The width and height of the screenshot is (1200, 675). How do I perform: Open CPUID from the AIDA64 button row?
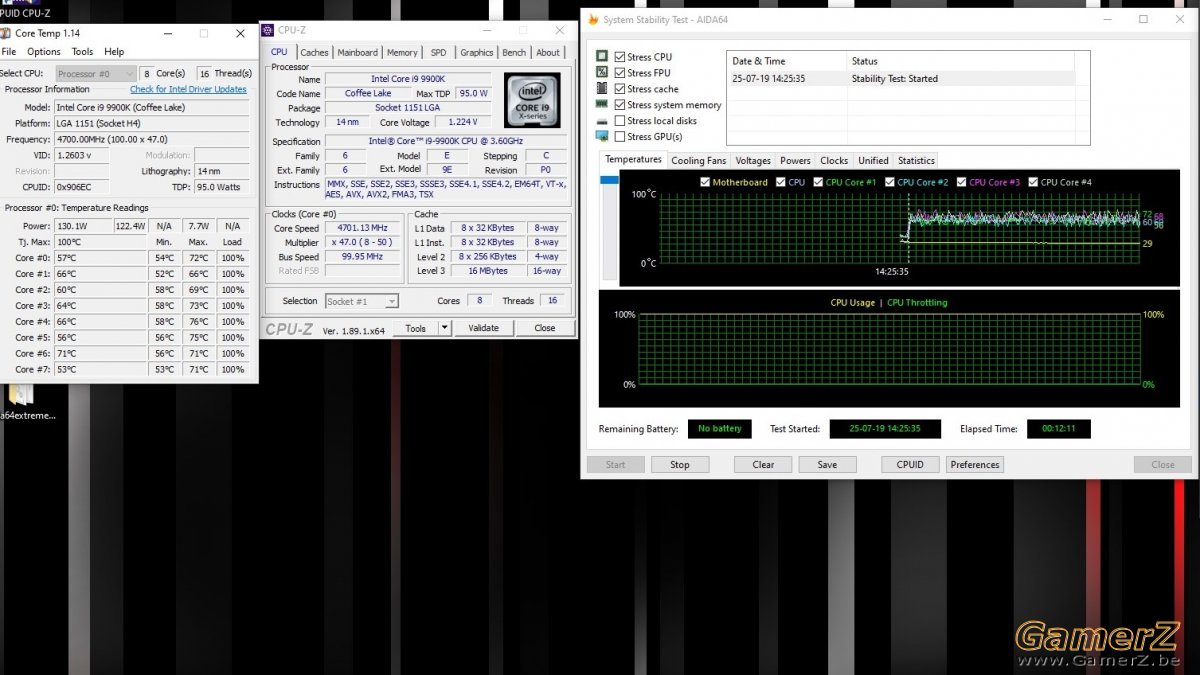[x=910, y=464]
